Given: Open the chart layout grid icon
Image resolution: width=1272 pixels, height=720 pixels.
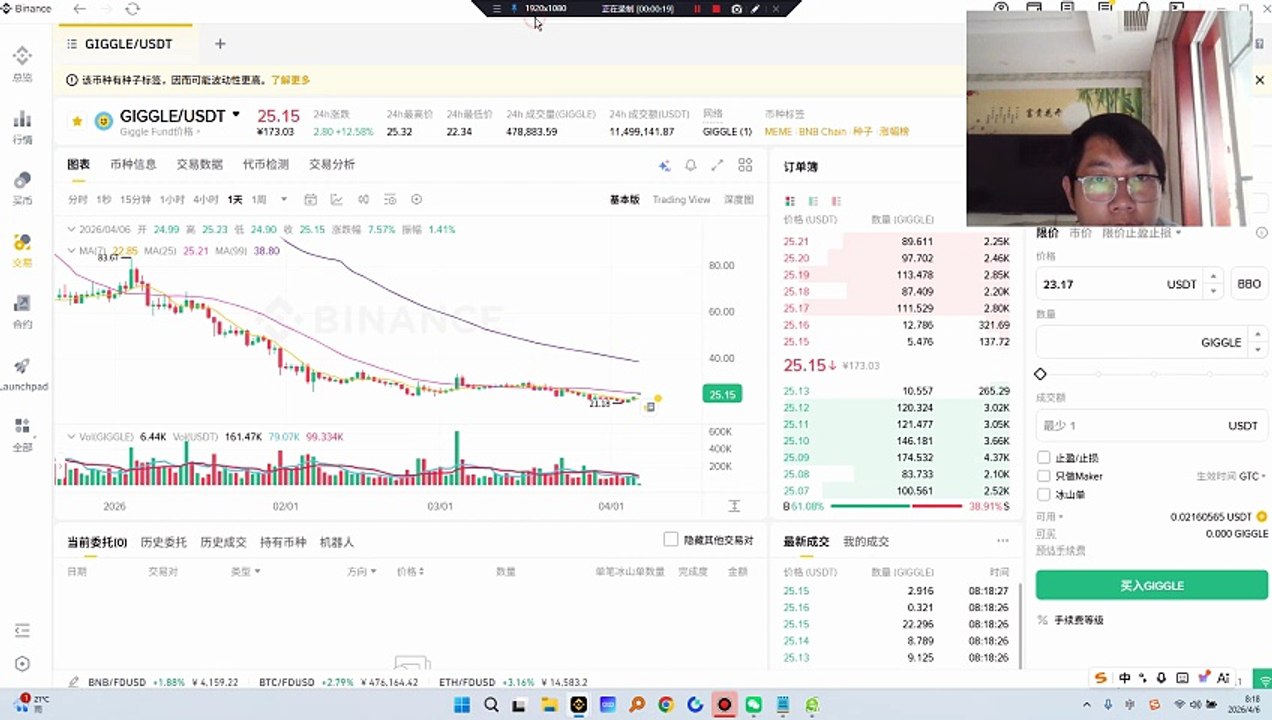Looking at the screenshot, I should pos(745,166).
